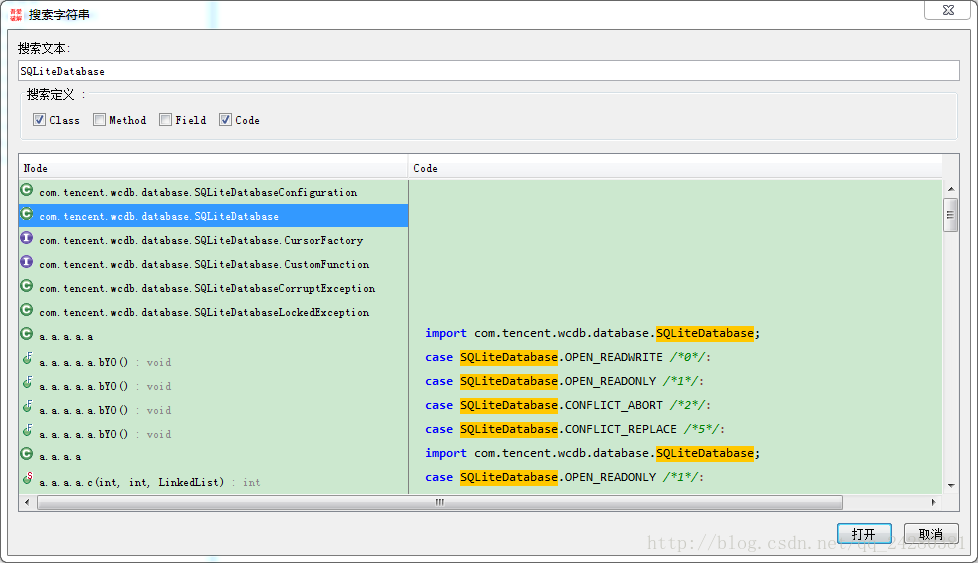978x563 pixels.
Task: Select the a.a.a.a.c(int, int, LinkedList) row
Action: pyautogui.click(x=213, y=482)
